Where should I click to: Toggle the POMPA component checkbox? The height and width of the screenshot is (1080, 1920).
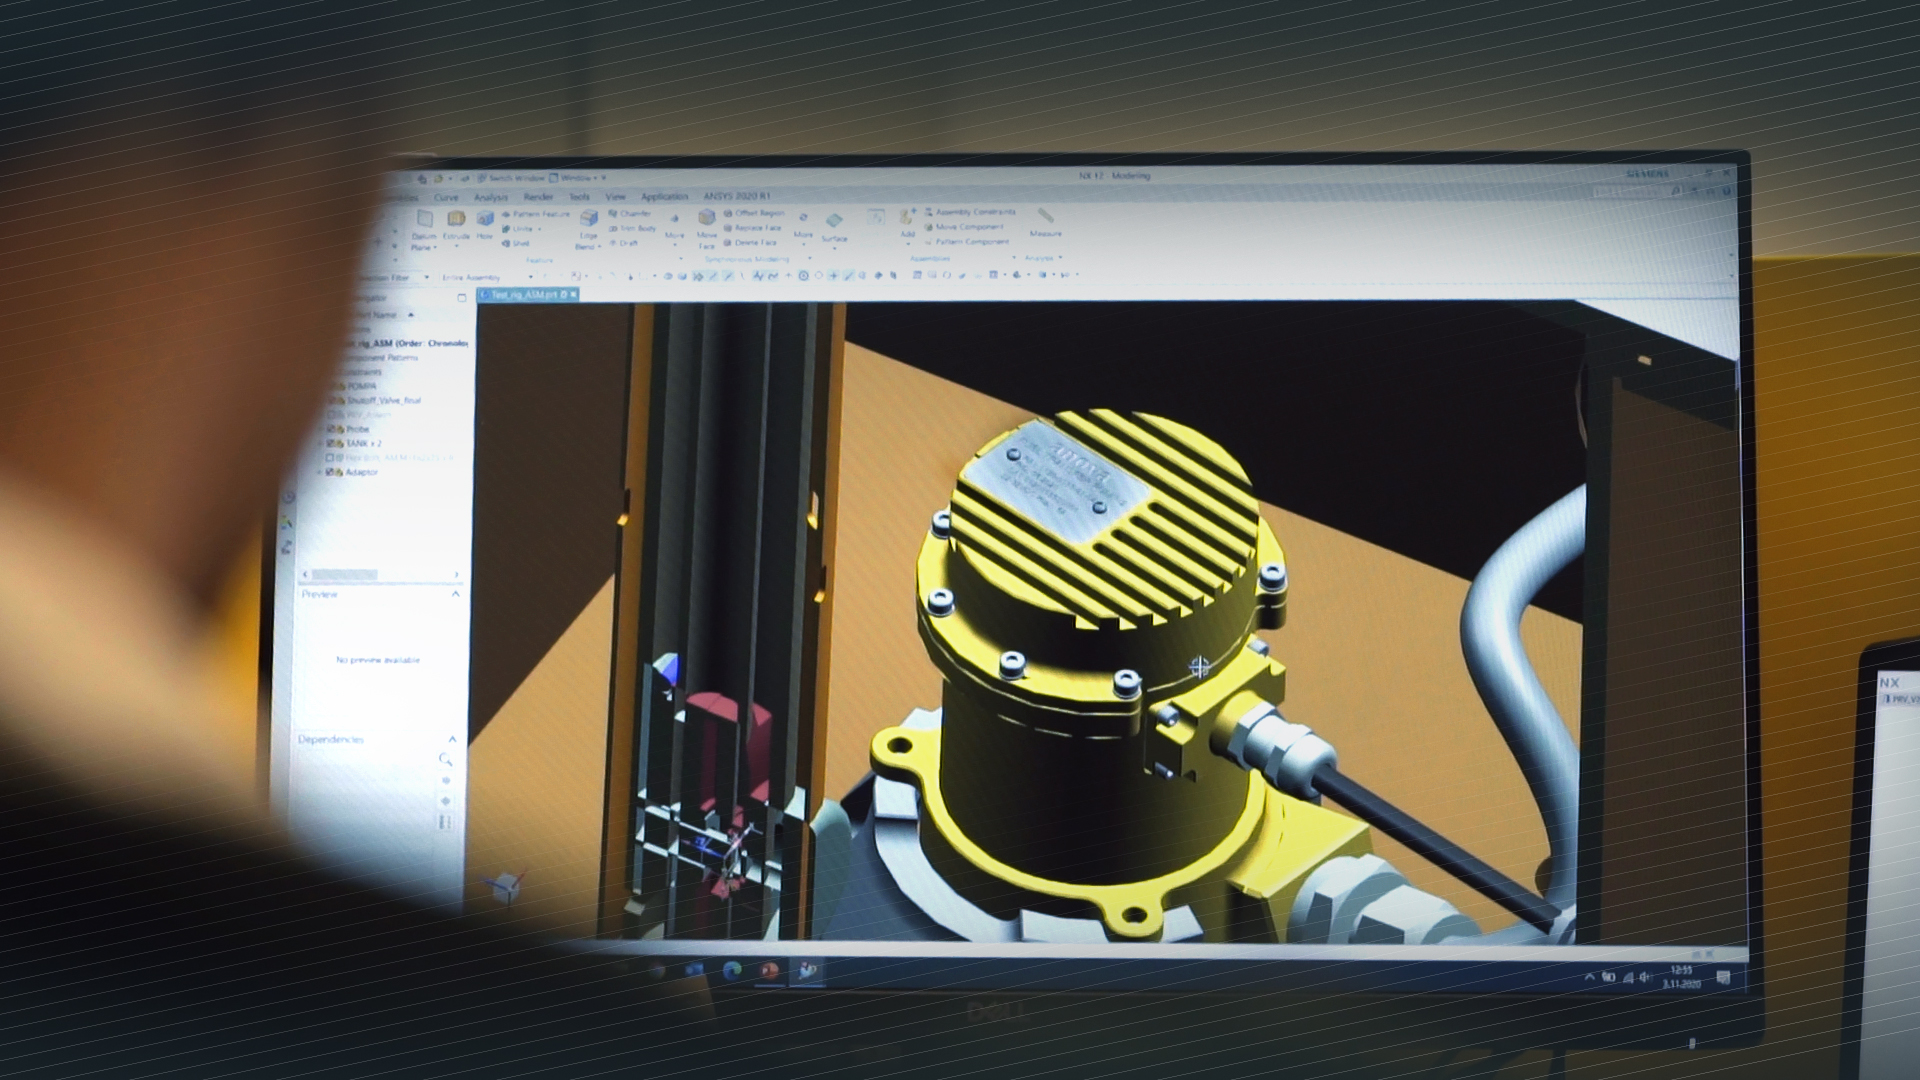pyautogui.click(x=335, y=386)
